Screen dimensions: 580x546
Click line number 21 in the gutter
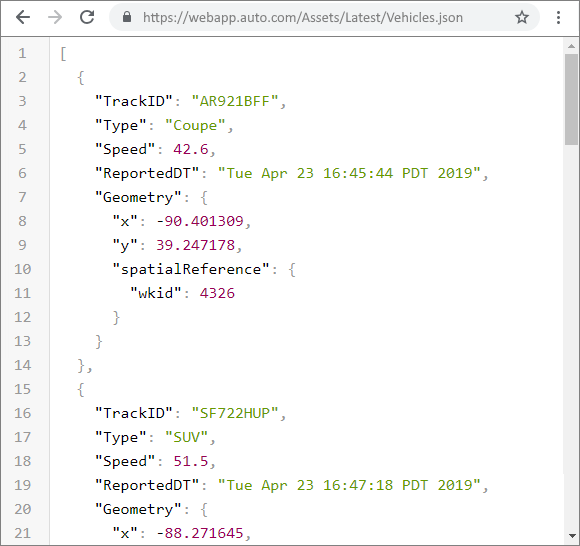tap(23, 533)
